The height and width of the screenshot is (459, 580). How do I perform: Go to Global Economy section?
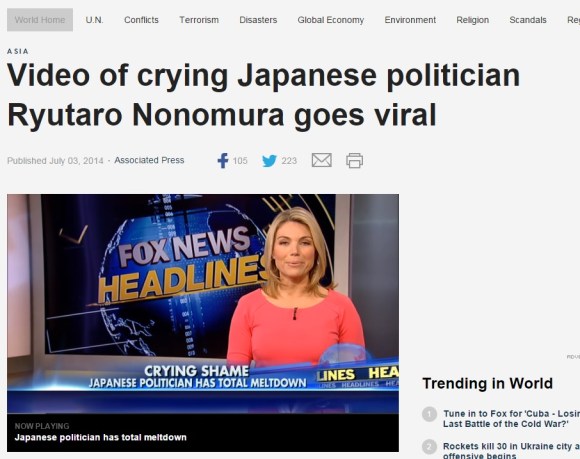[x=331, y=20]
